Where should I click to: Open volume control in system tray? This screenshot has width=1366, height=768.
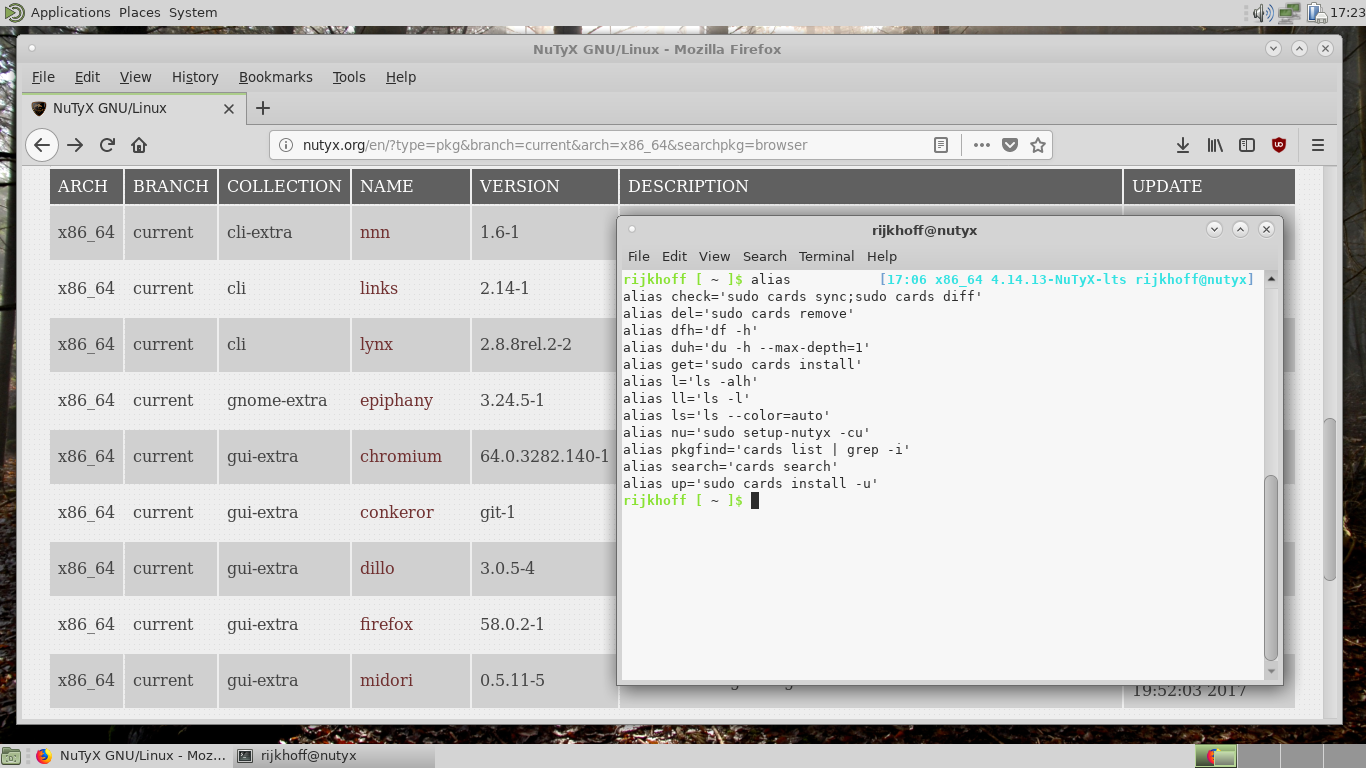pyautogui.click(x=1263, y=13)
